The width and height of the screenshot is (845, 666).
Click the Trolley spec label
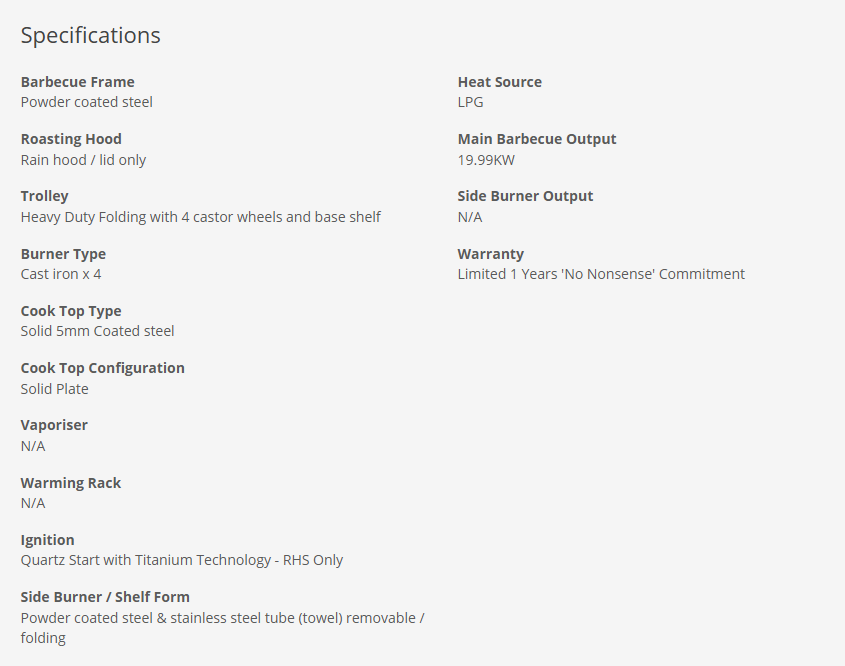click(44, 196)
